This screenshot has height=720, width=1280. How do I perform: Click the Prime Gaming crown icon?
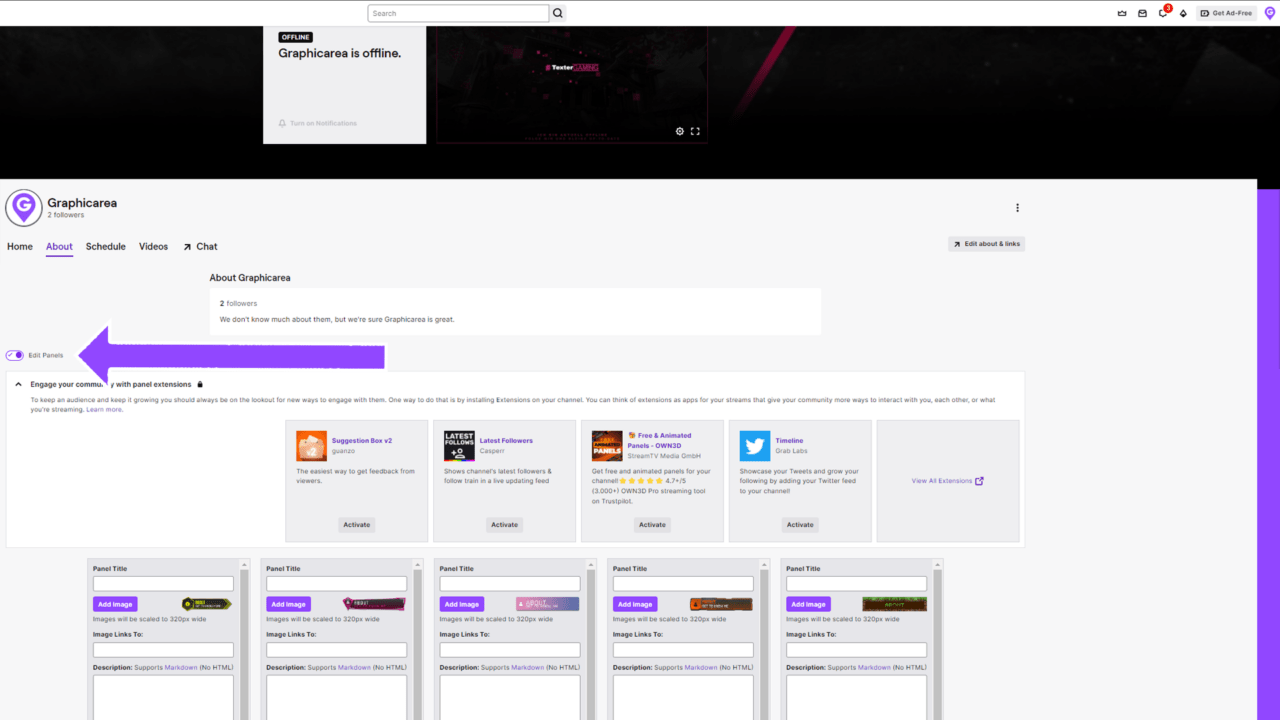tap(1122, 13)
